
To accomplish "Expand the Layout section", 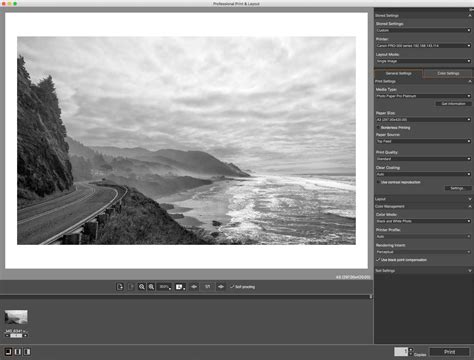I will coord(470,199).
